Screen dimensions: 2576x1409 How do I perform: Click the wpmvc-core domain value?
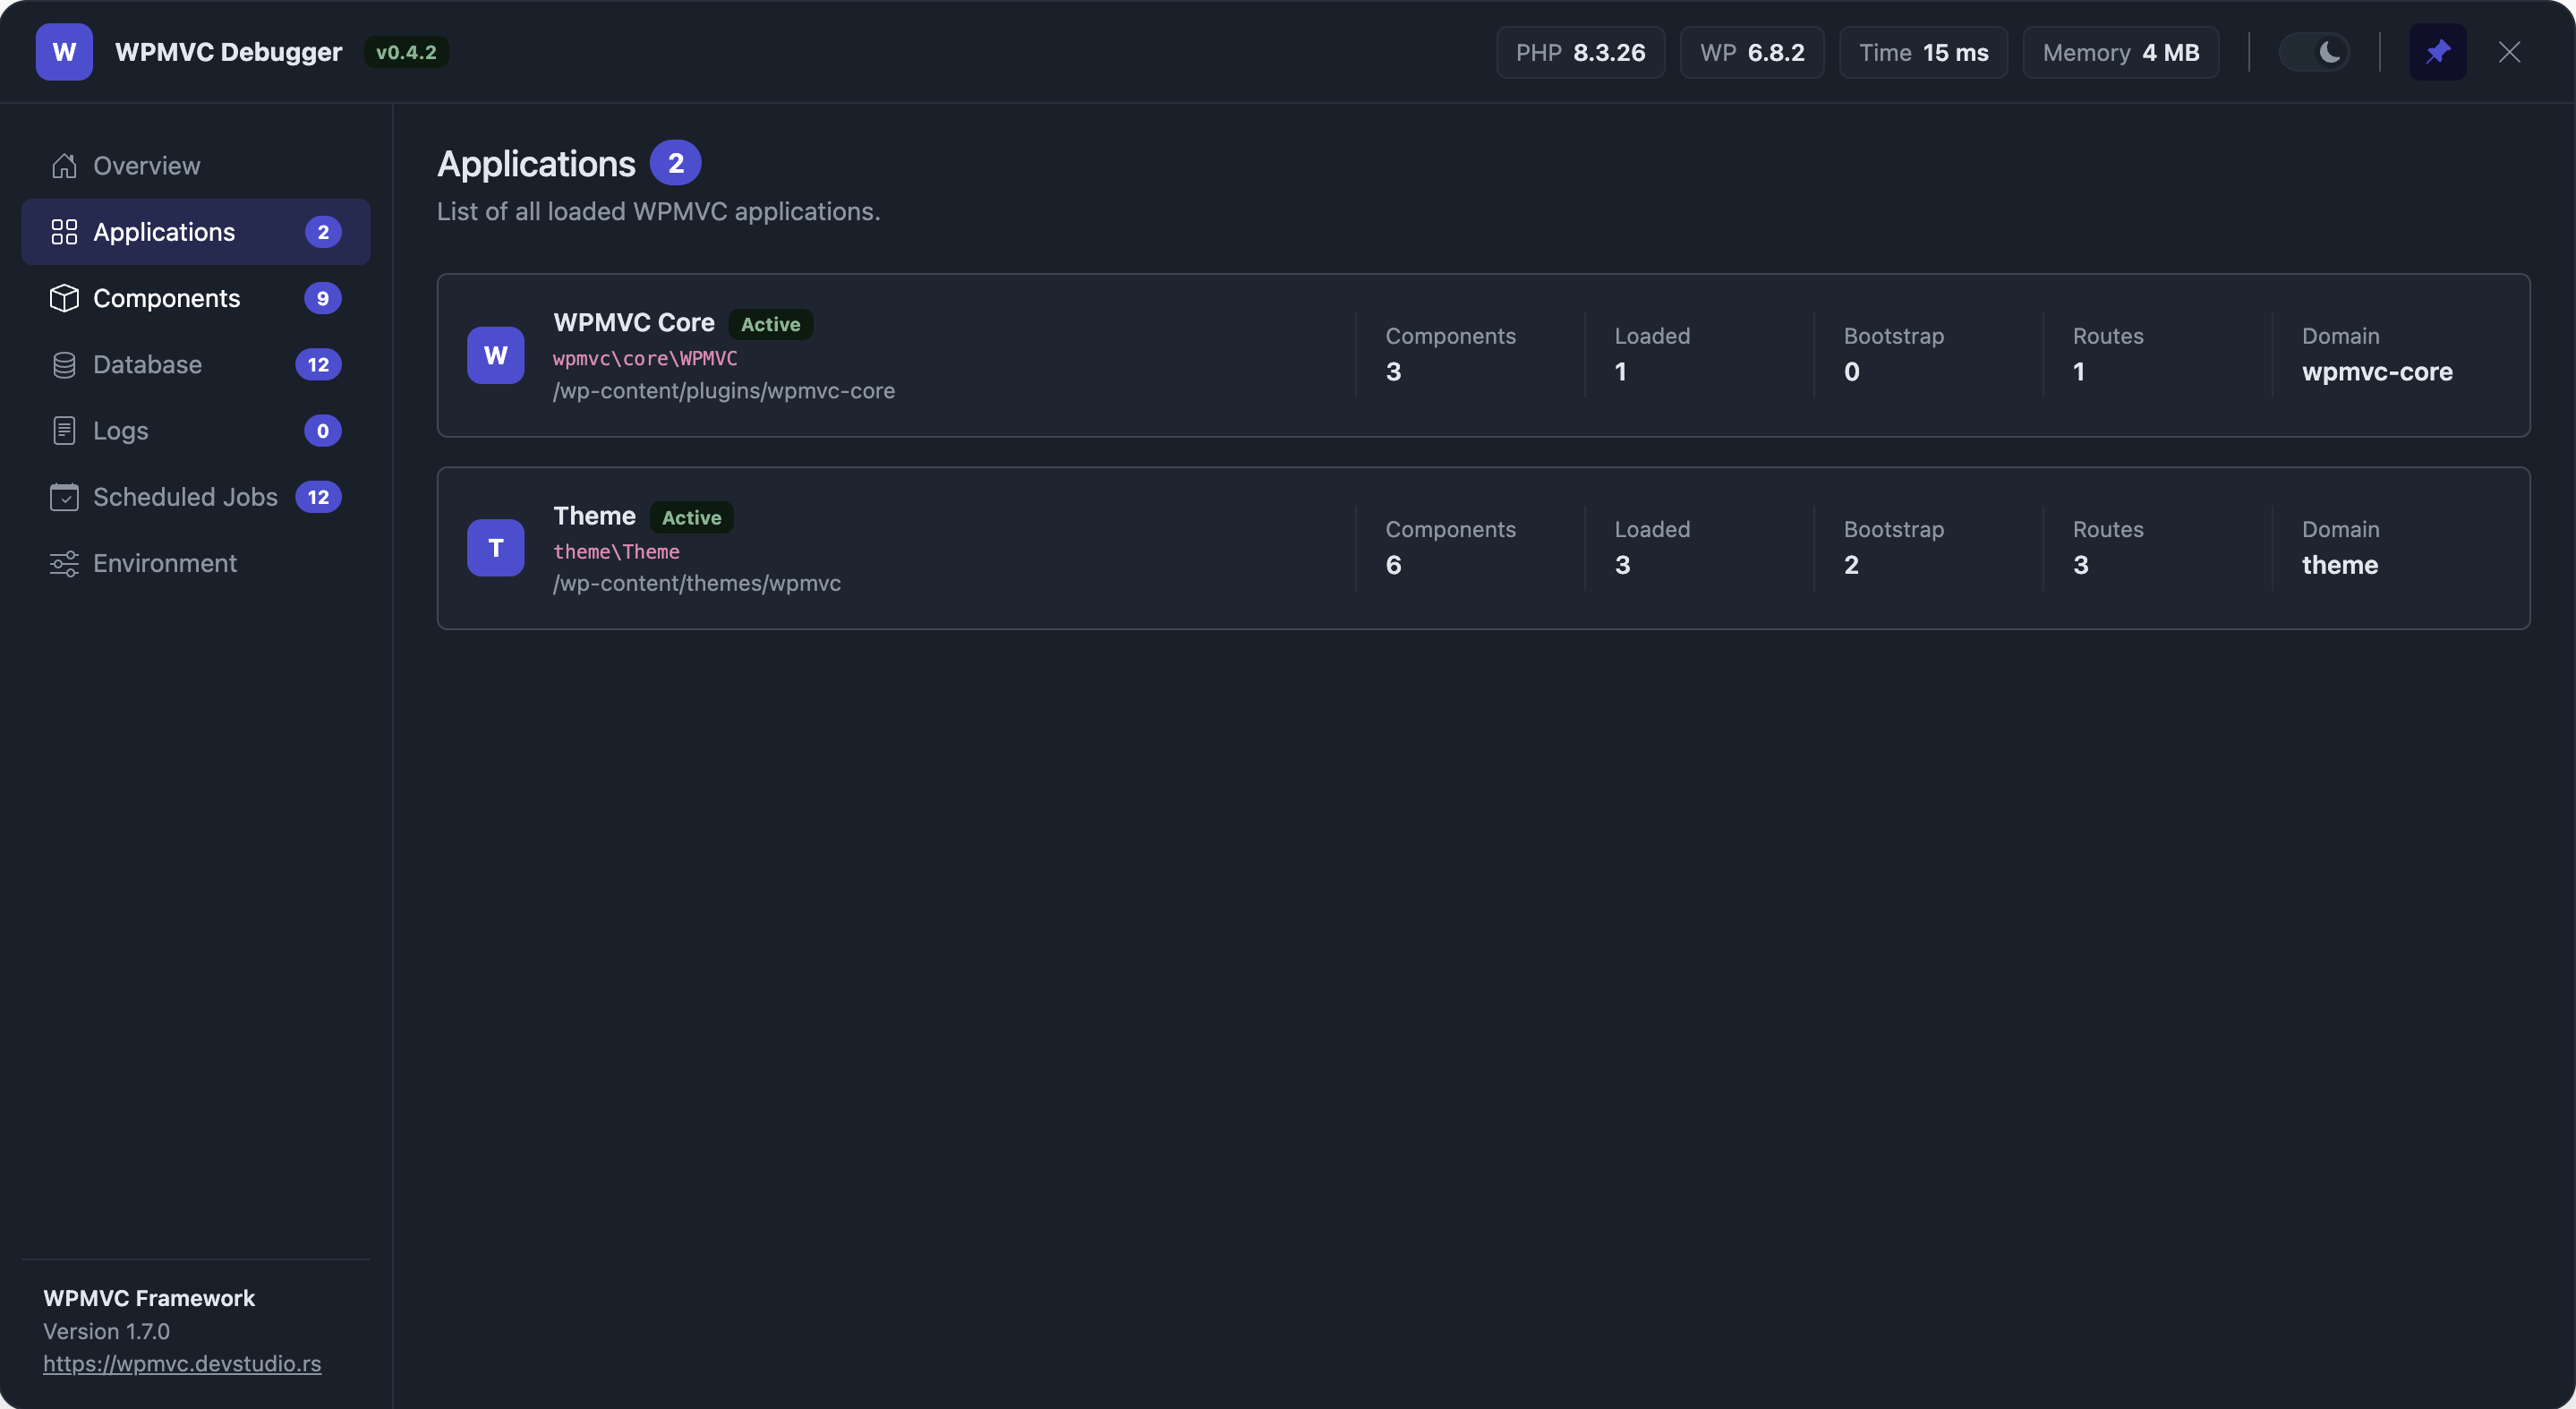(x=2377, y=372)
